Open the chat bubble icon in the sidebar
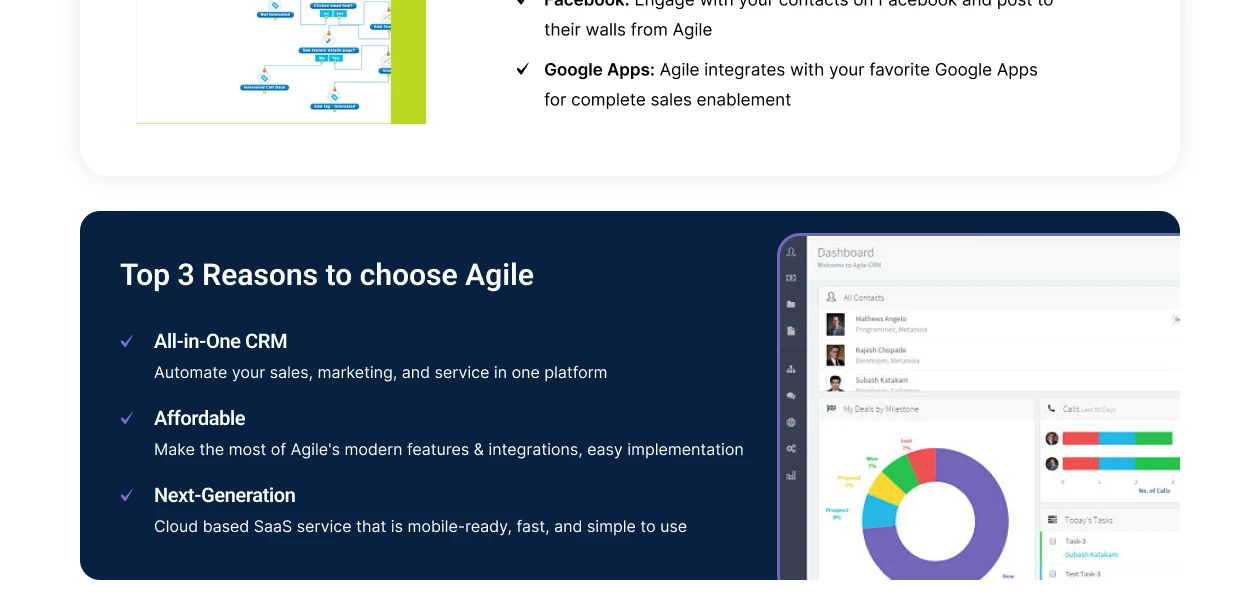The height and width of the screenshot is (600, 1260). point(791,396)
